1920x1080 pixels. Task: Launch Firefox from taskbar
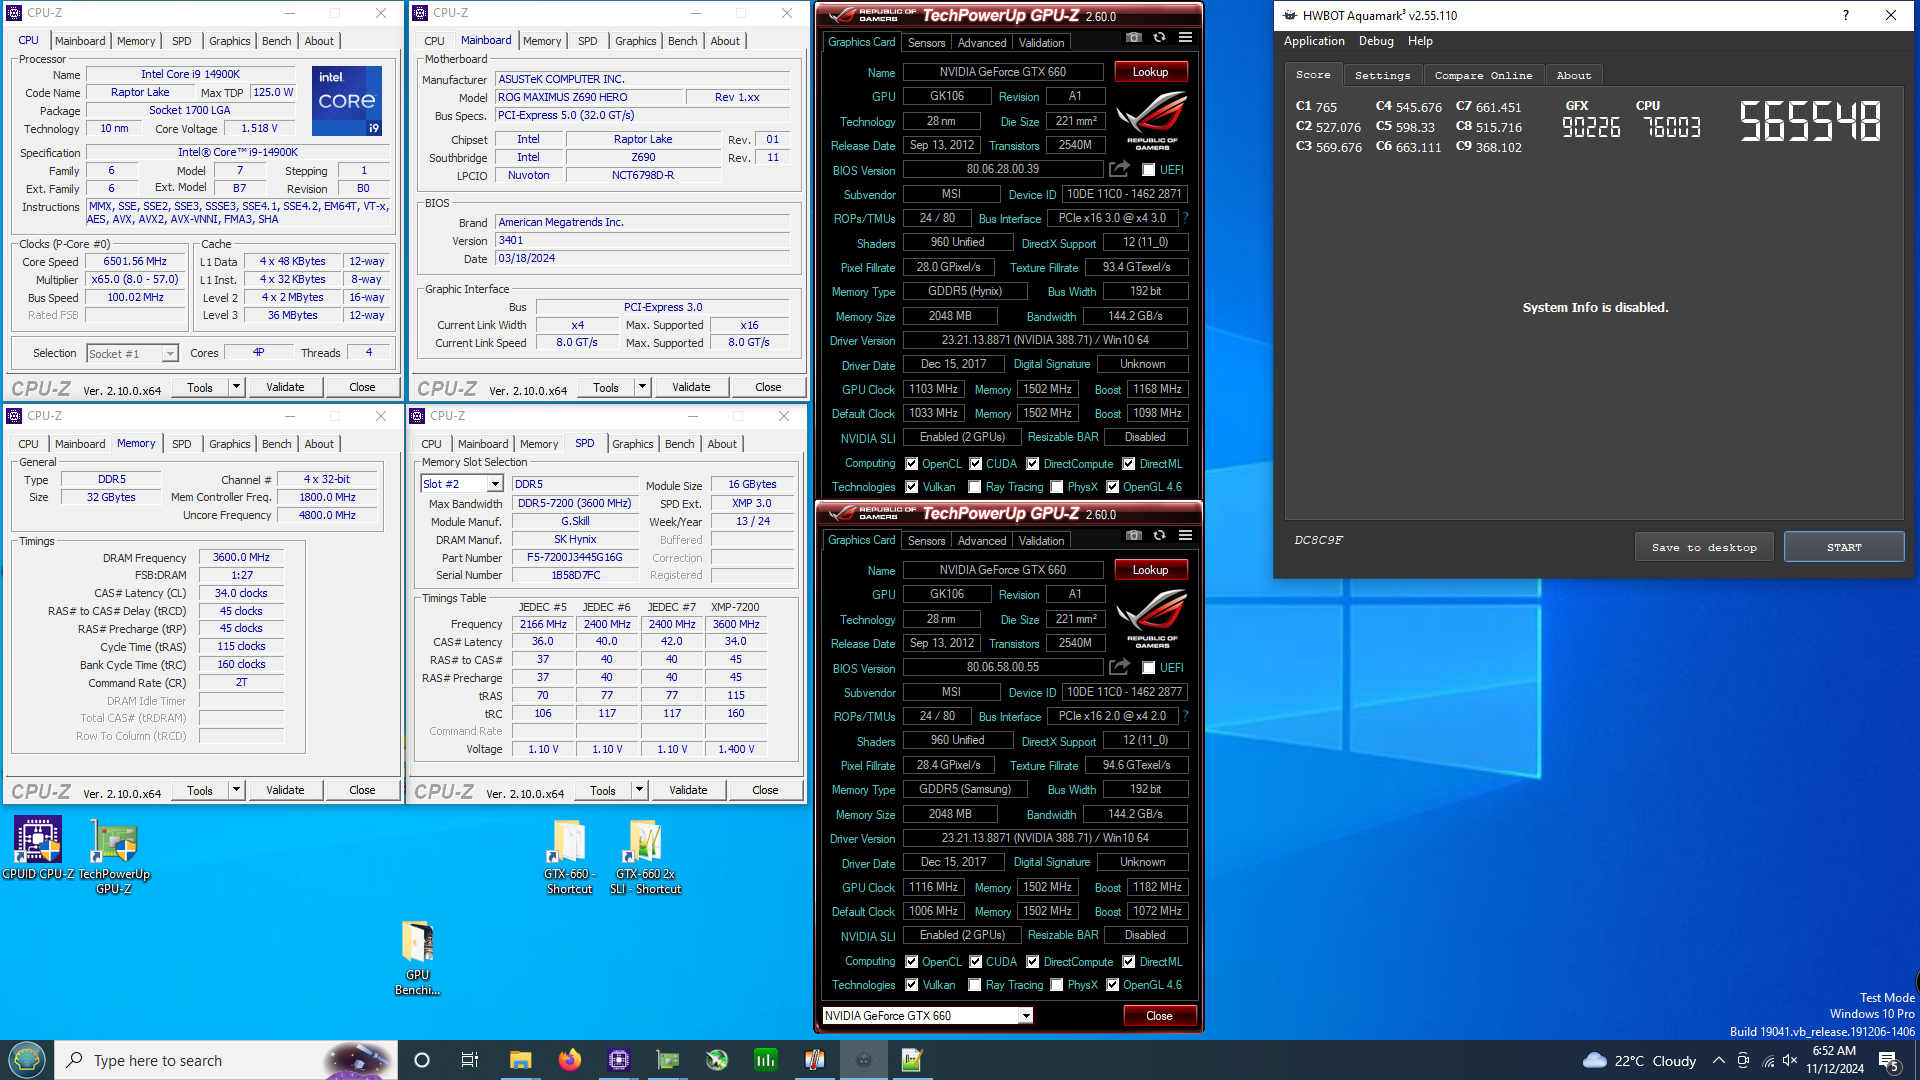point(569,1060)
